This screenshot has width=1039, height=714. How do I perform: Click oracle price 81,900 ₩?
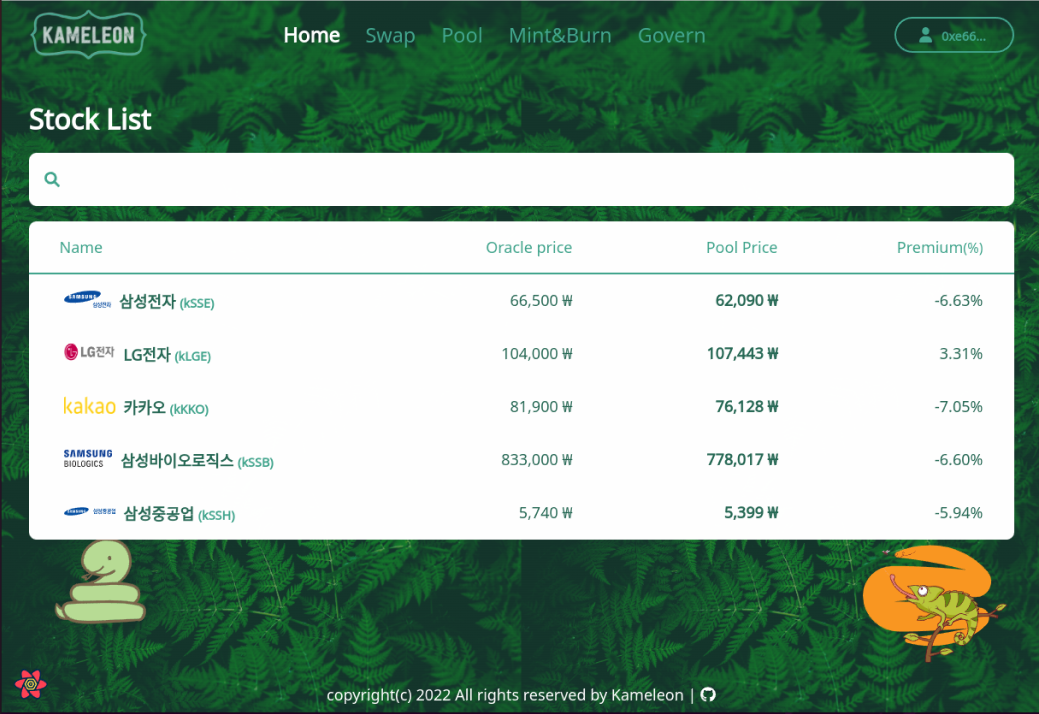click(x=541, y=406)
